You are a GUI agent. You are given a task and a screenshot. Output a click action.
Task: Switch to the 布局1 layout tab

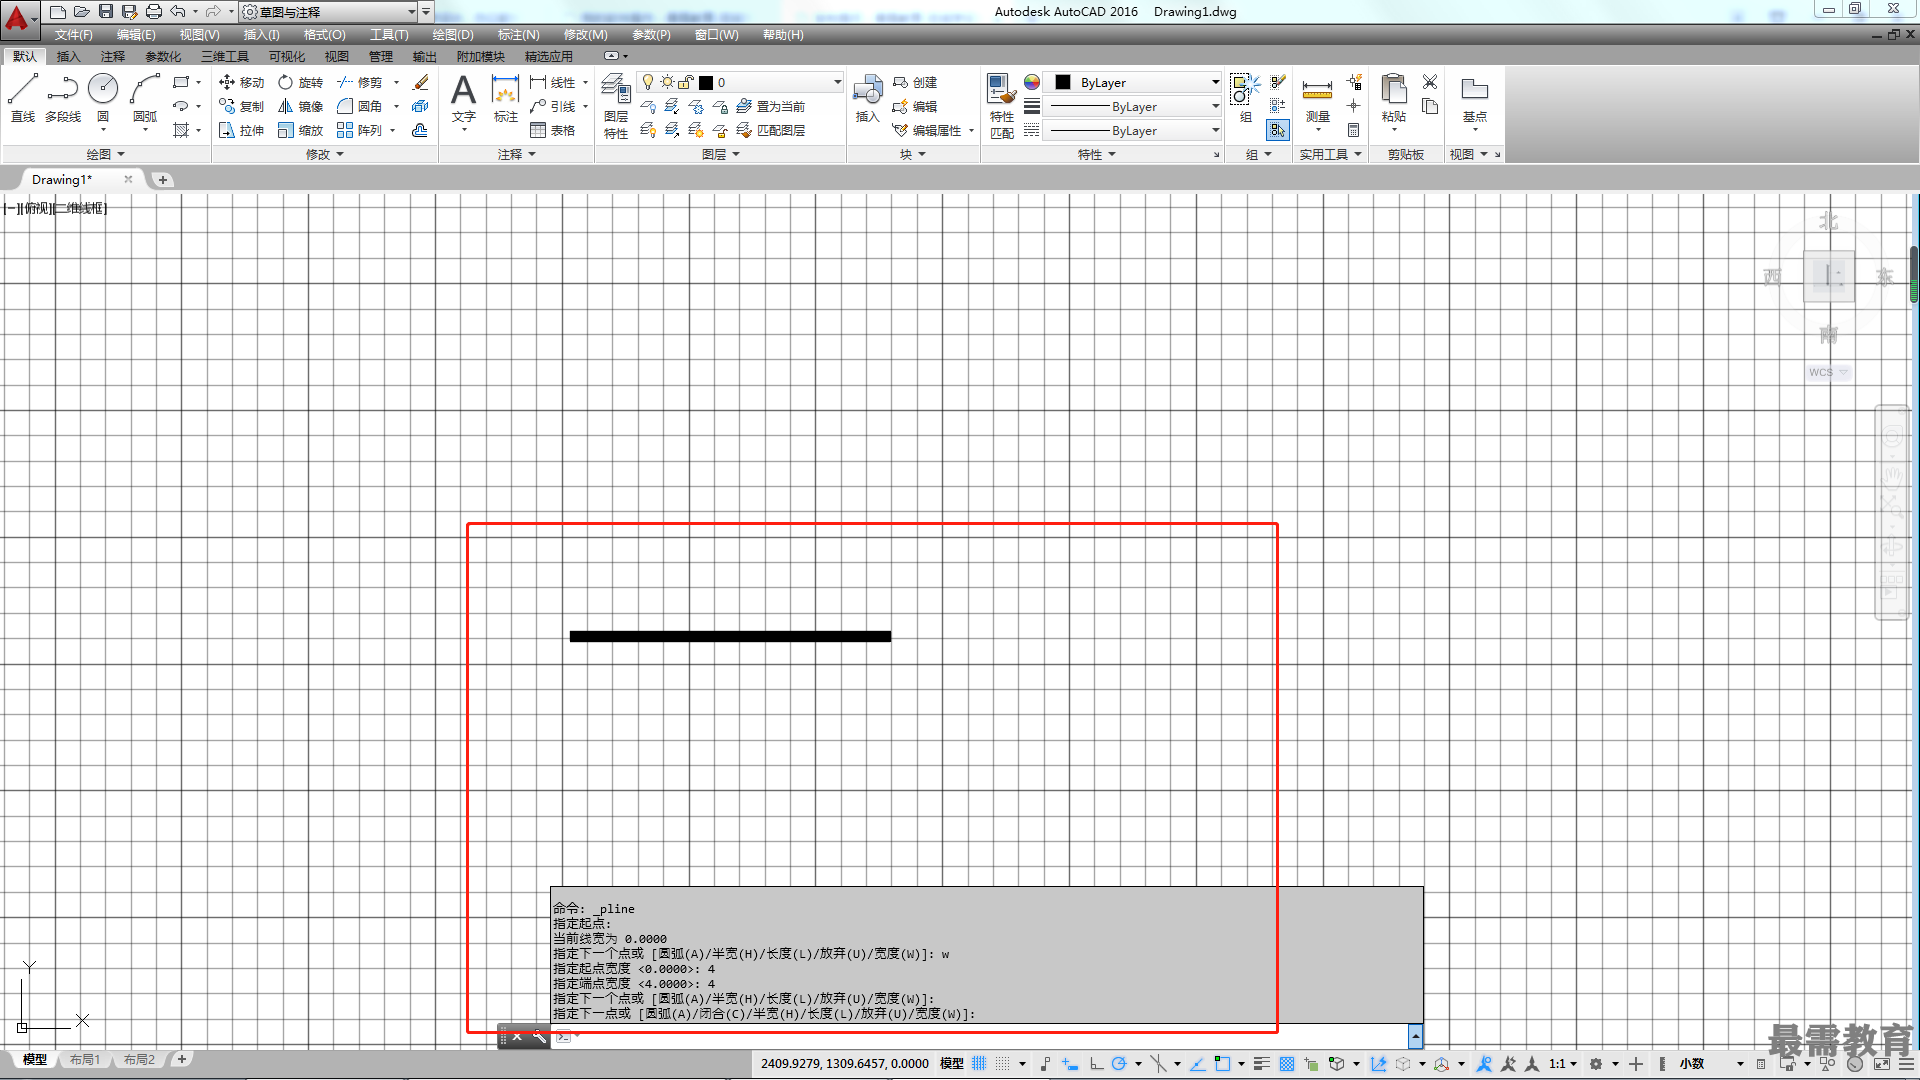[85, 1059]
